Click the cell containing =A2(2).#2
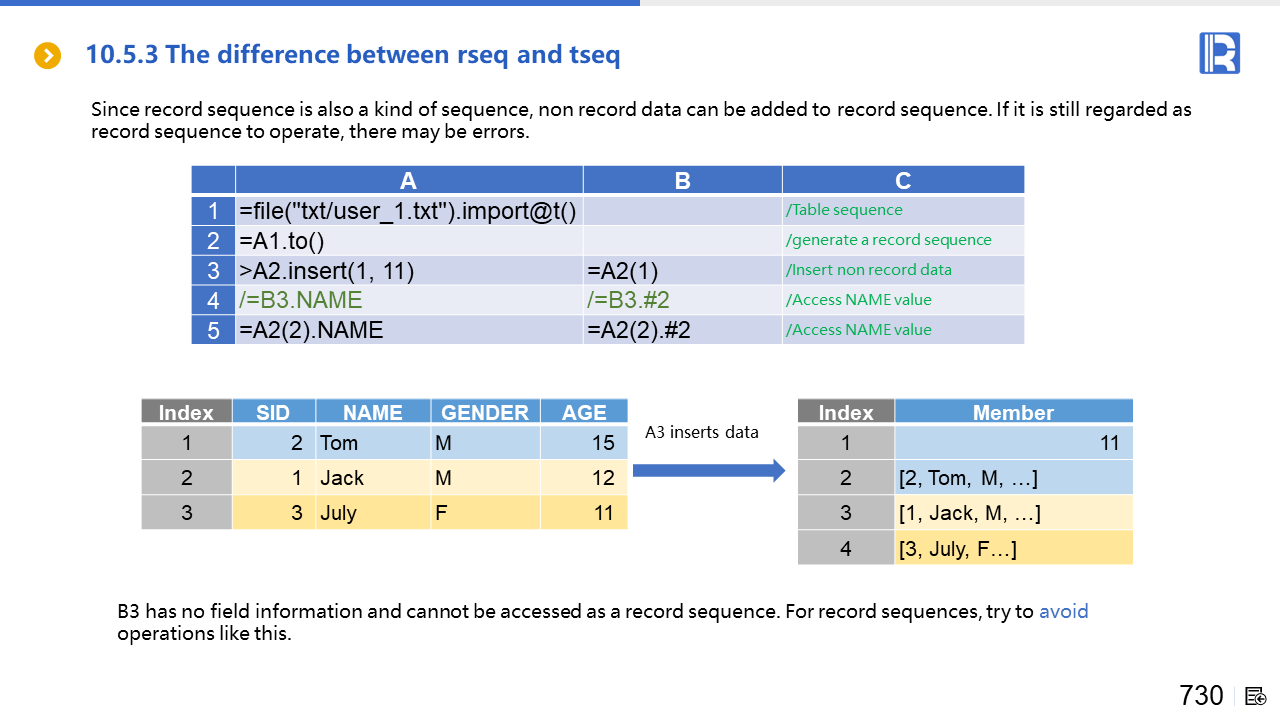Viewport: 1280px width, 720px height. (681, 330)
